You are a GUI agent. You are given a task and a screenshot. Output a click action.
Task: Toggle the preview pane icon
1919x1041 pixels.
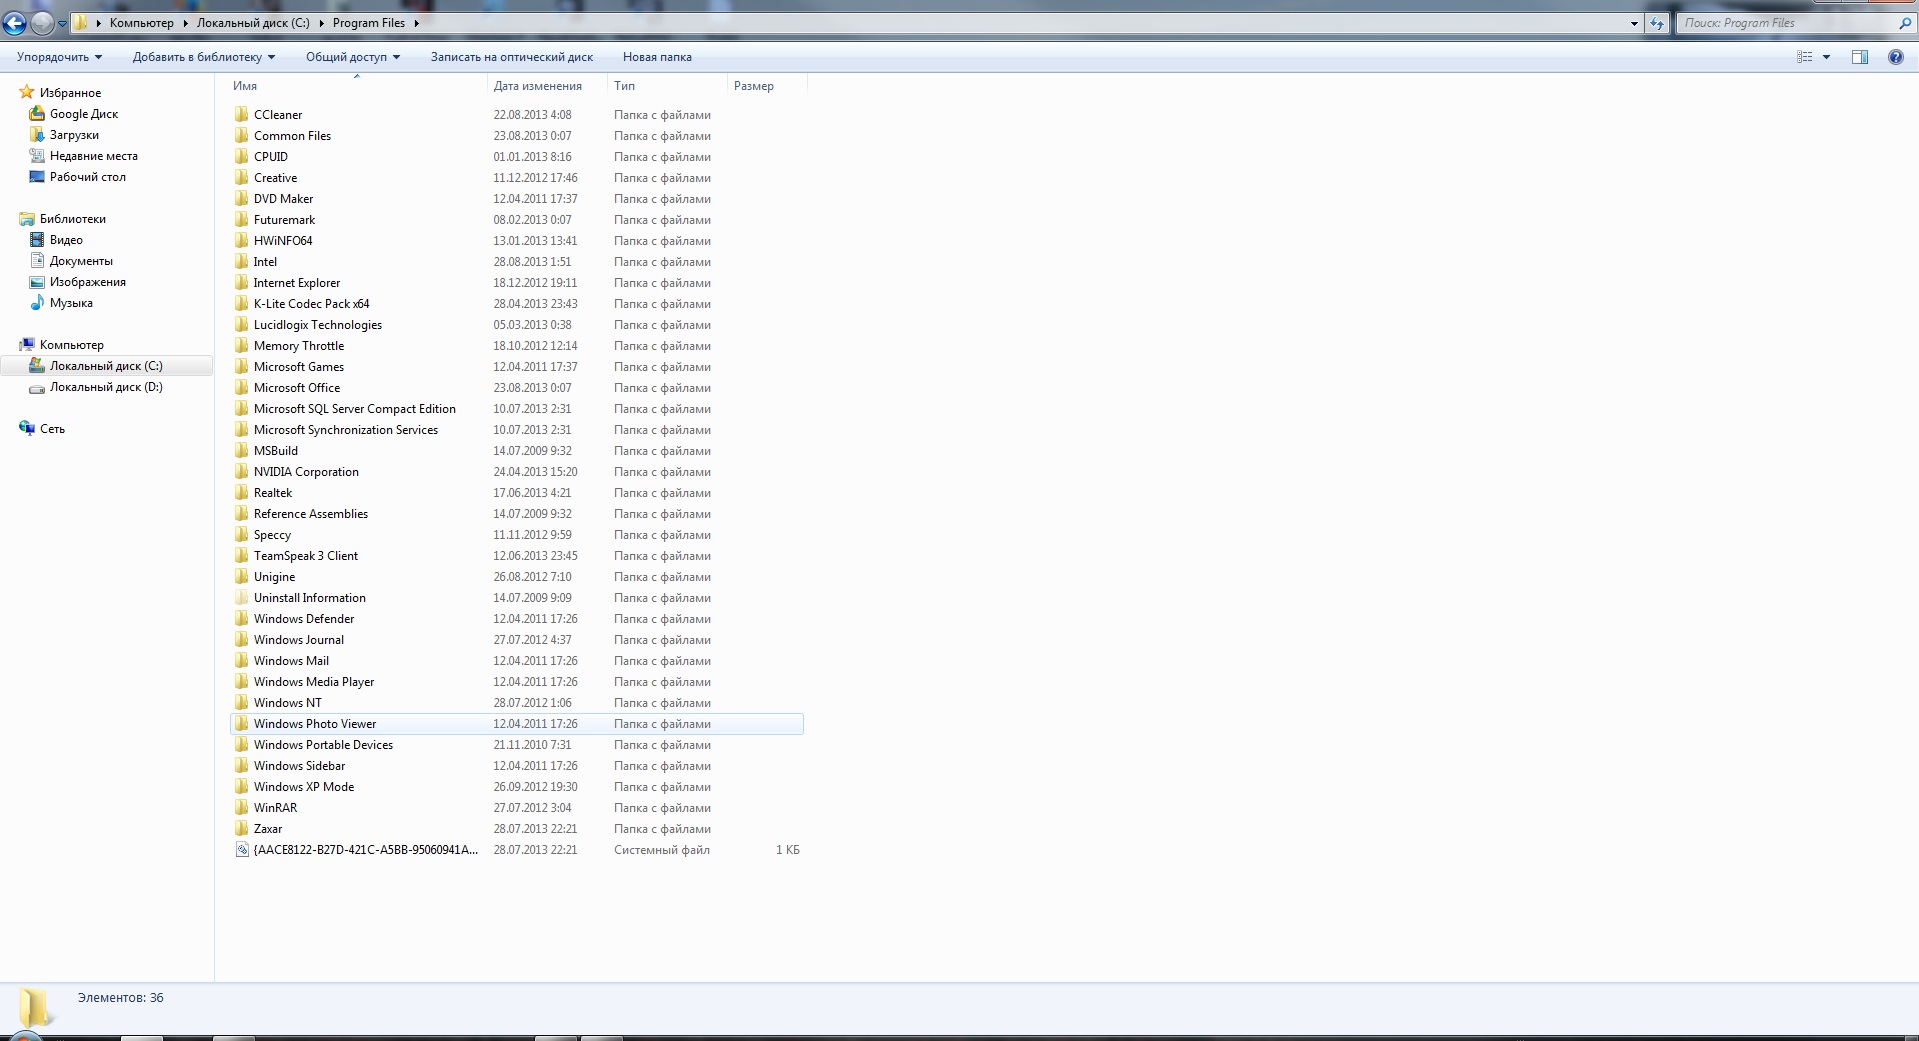pyautogui.click(x=1860, y=57)
